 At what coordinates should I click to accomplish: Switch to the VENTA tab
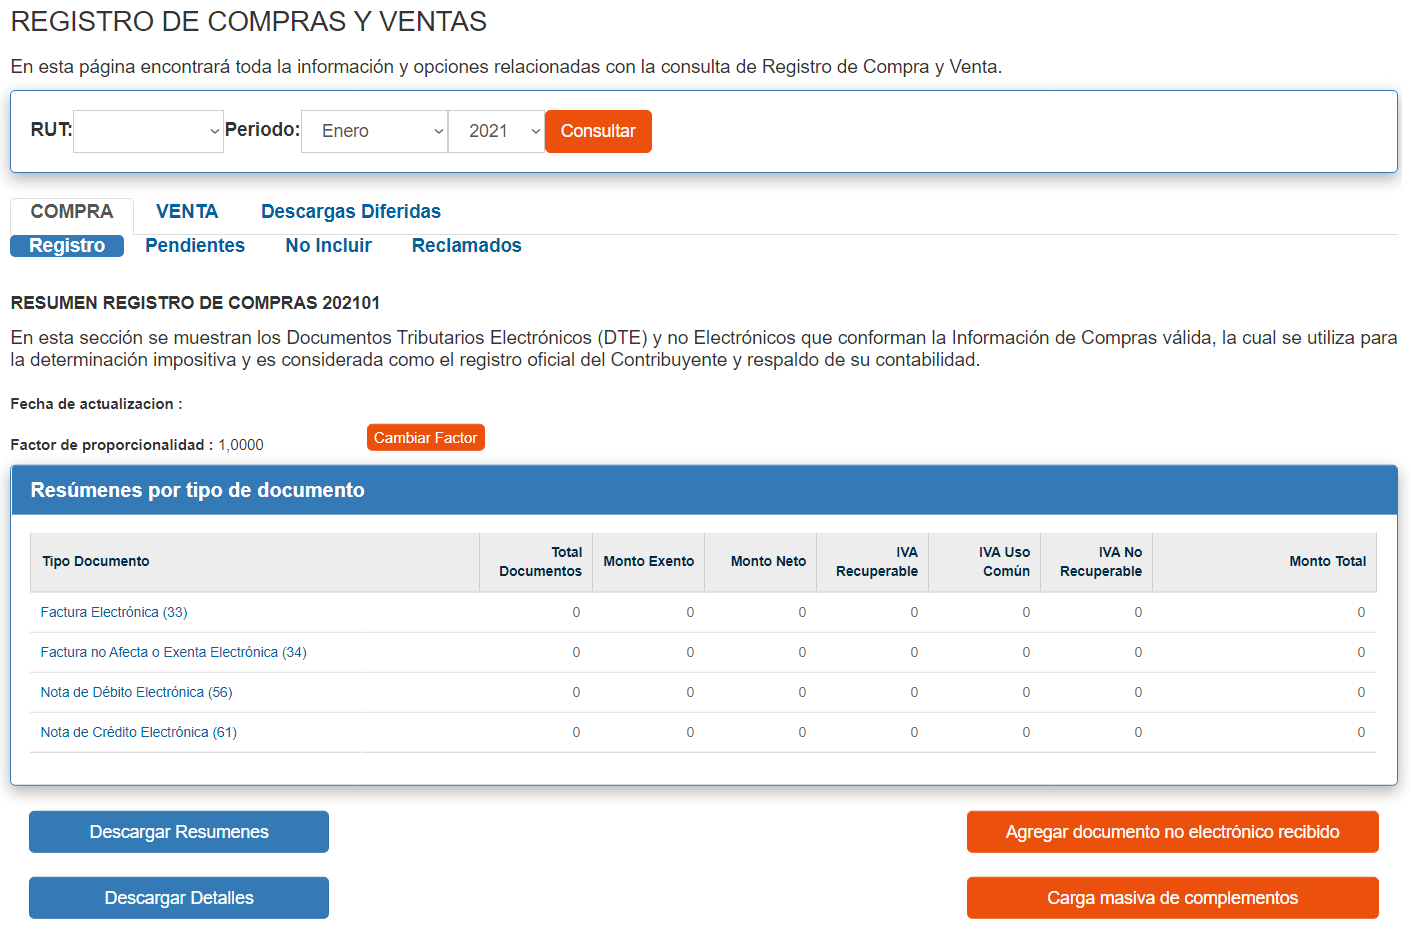coord(187,211)
